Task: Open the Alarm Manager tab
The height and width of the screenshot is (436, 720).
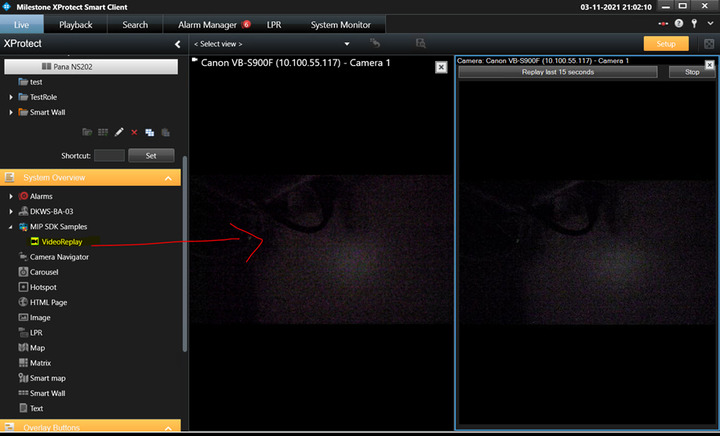Action: pyautogui.click(x=207, y=24)
